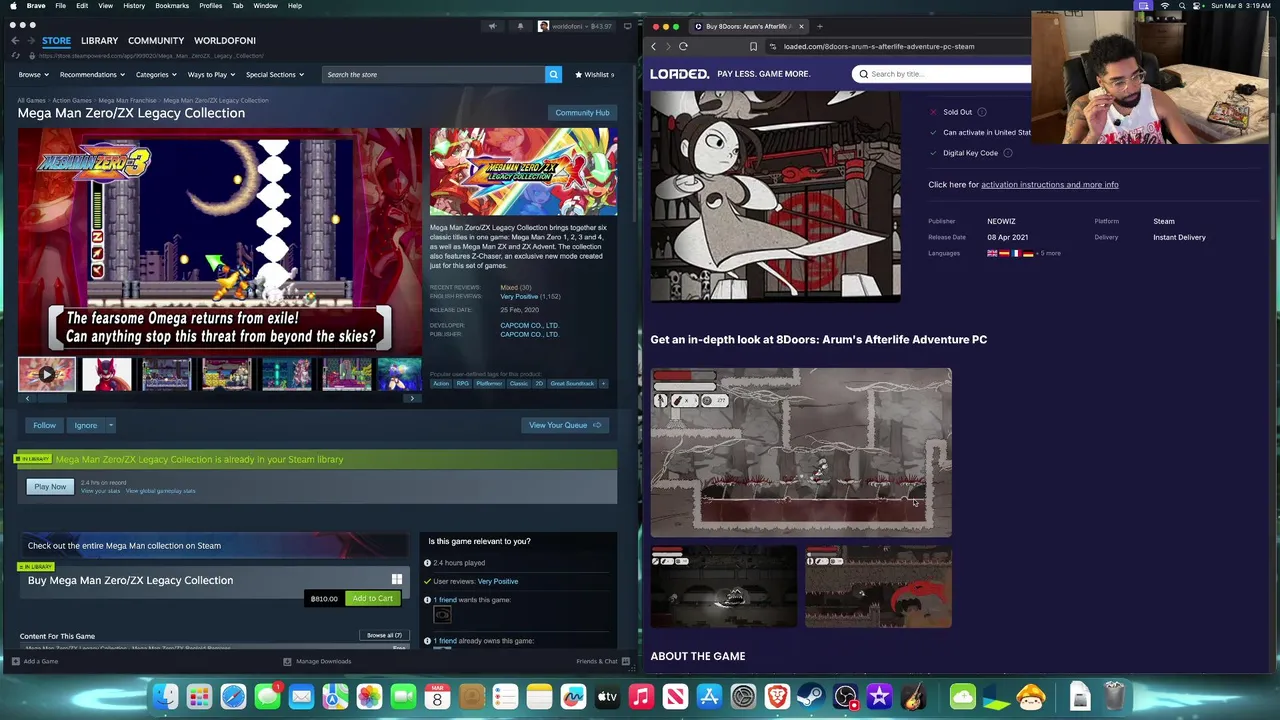Click in the Steam store search field
Image resolution: width=1280 pixels, height=720 pixels.
(434, 74)
